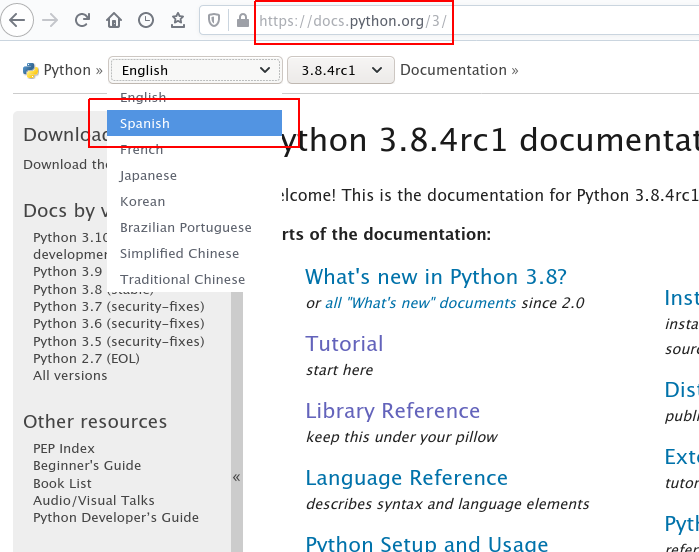Screen dimensions: 699x552
Task: Collapse the sidebar with the « button
Action: tap(237, 477)
